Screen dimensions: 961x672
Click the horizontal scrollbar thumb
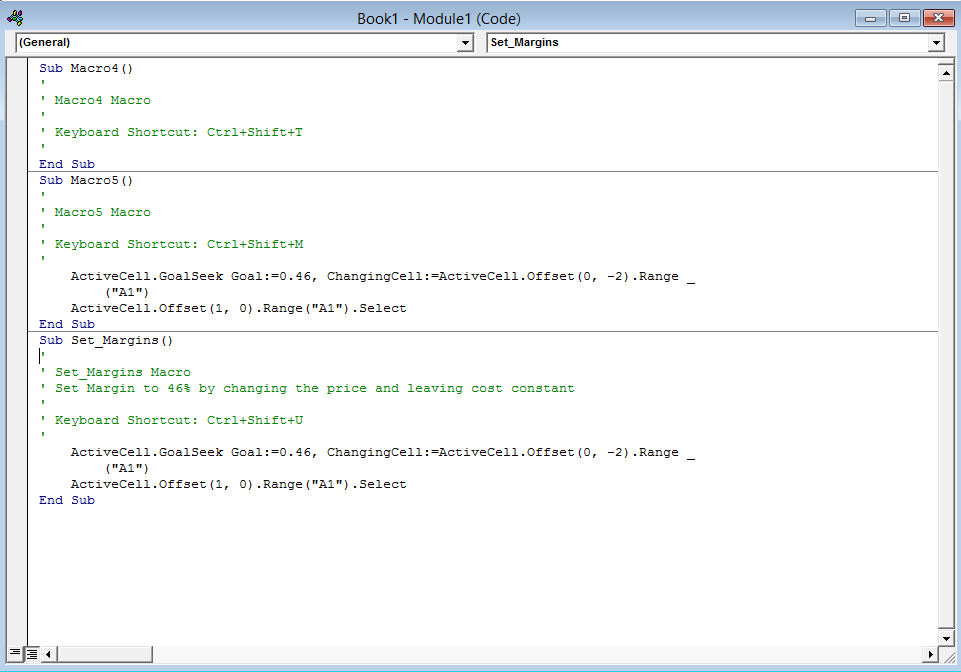click(105, 654)
